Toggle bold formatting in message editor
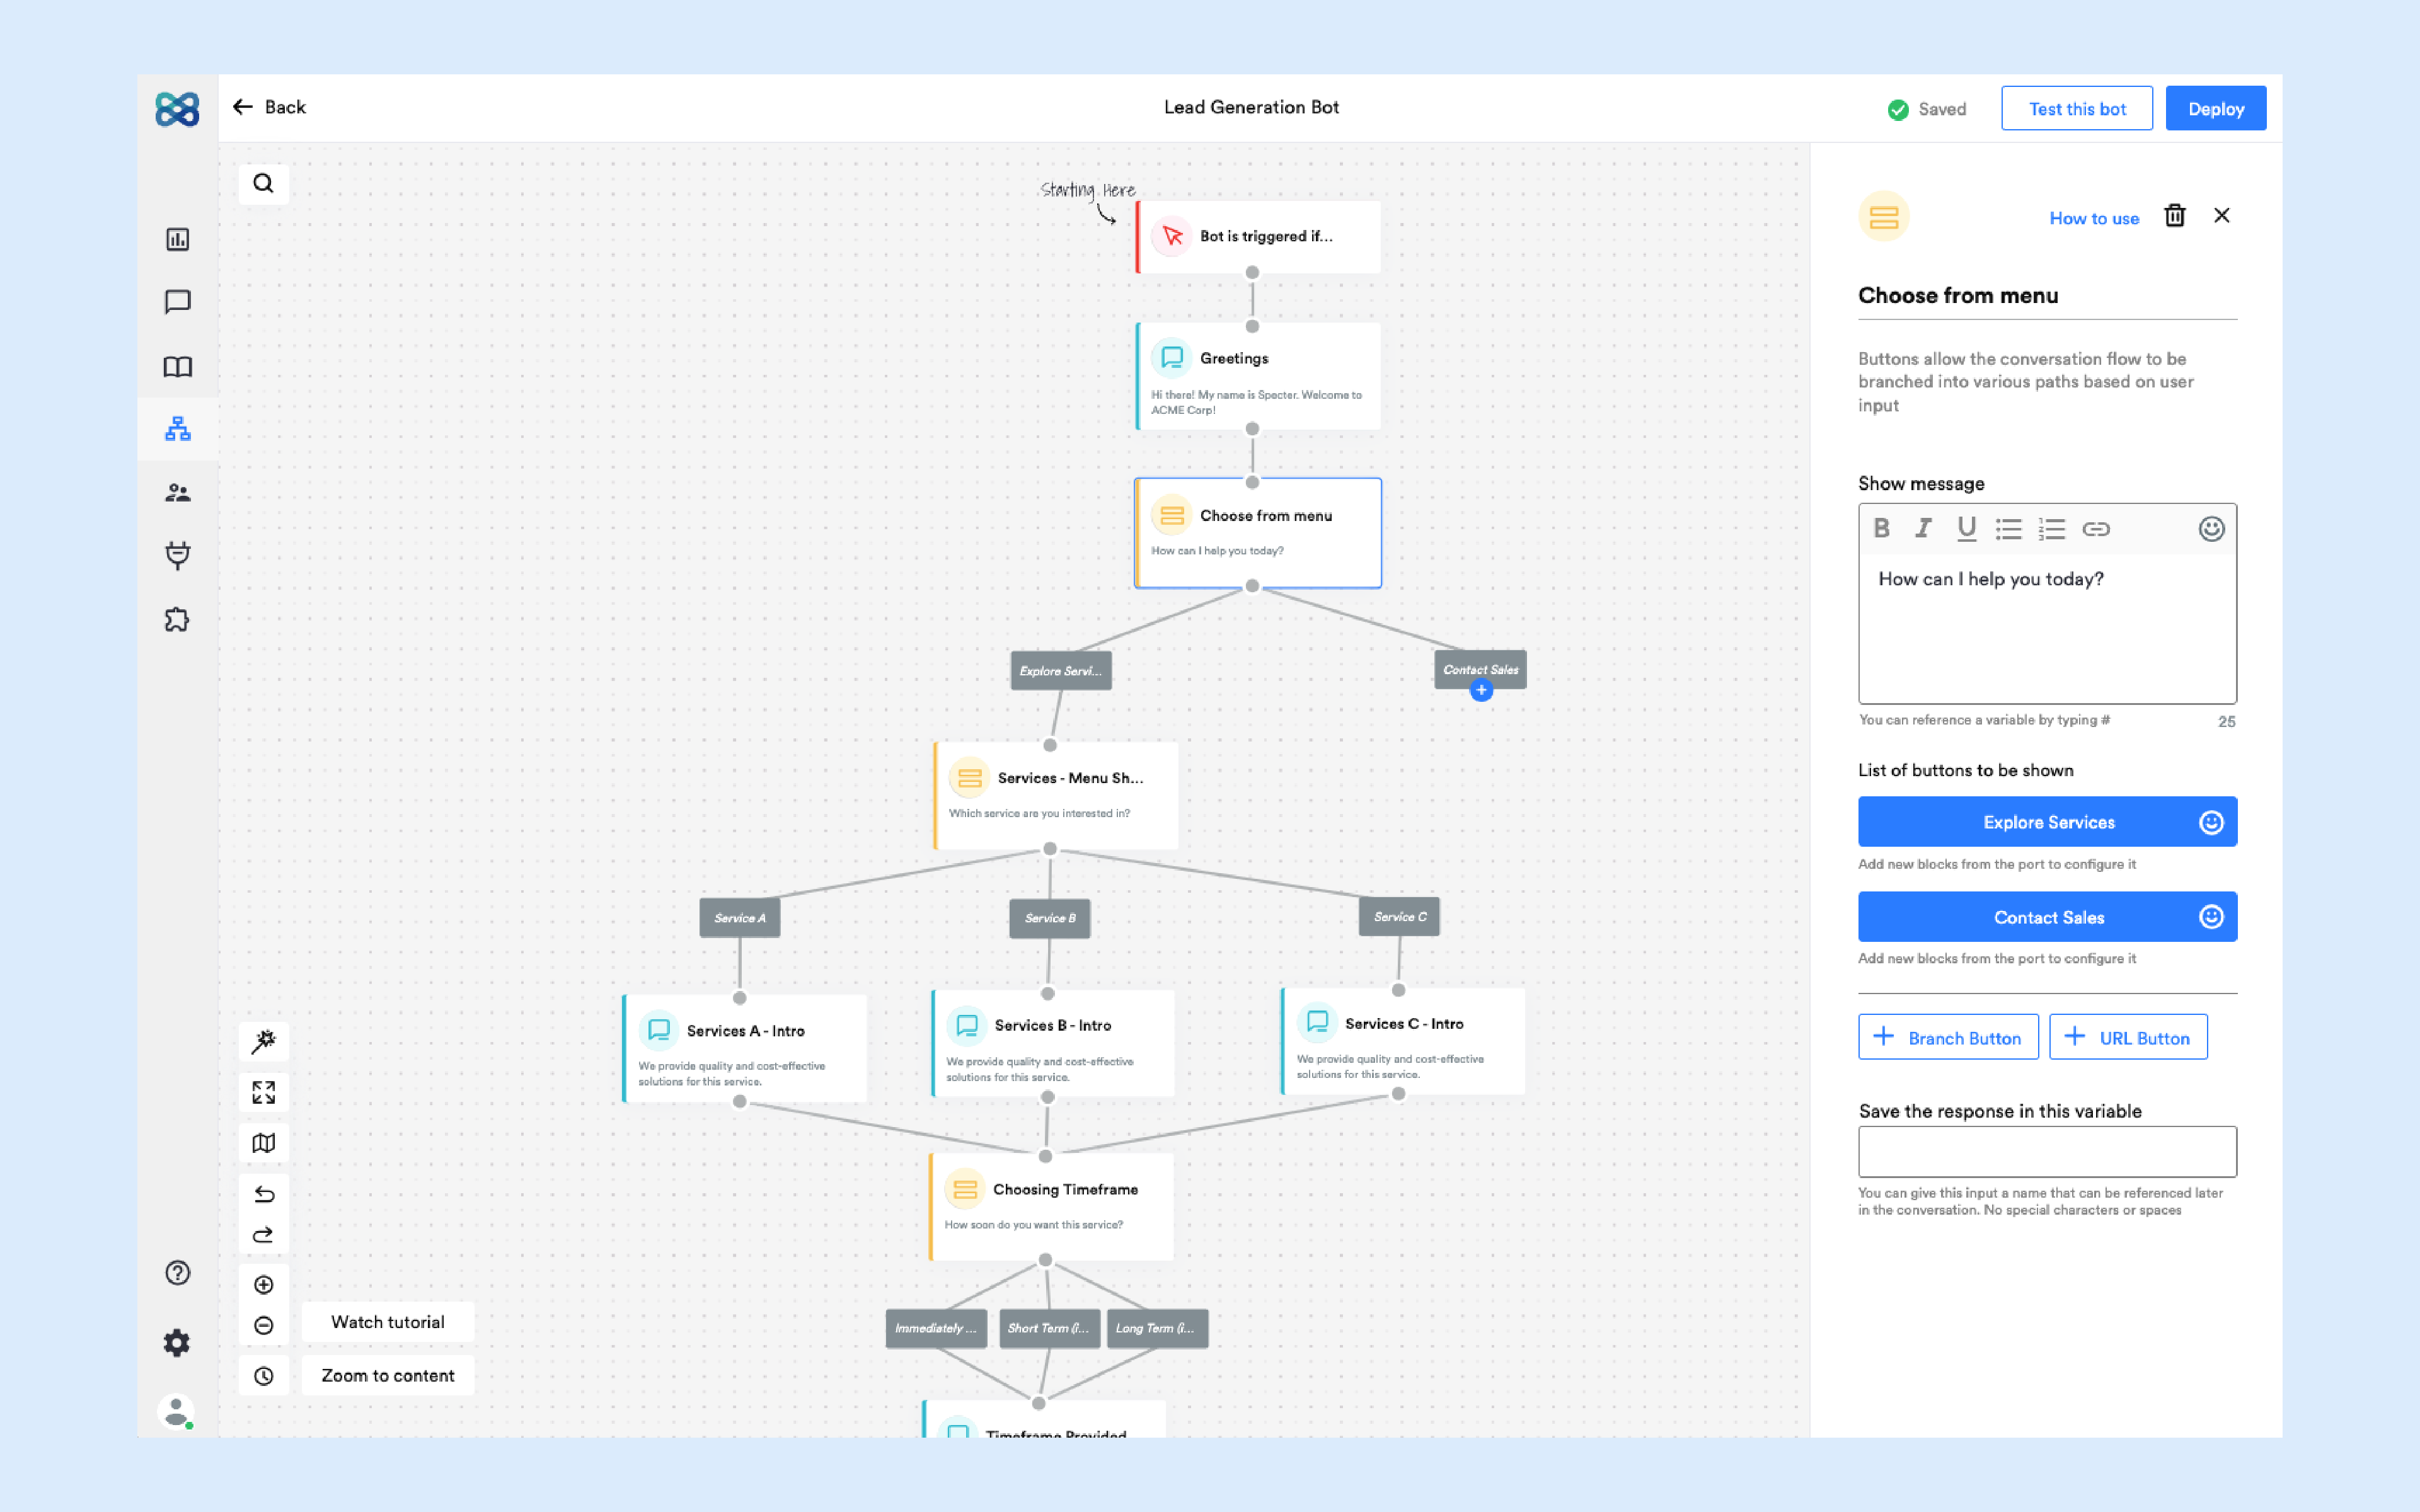The image size is (2420, 1512). point(1881,528)
